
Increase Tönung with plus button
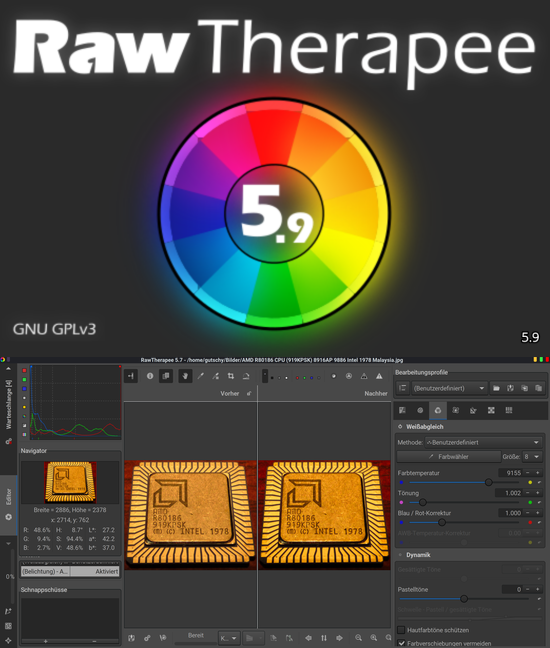coord(538,493)
